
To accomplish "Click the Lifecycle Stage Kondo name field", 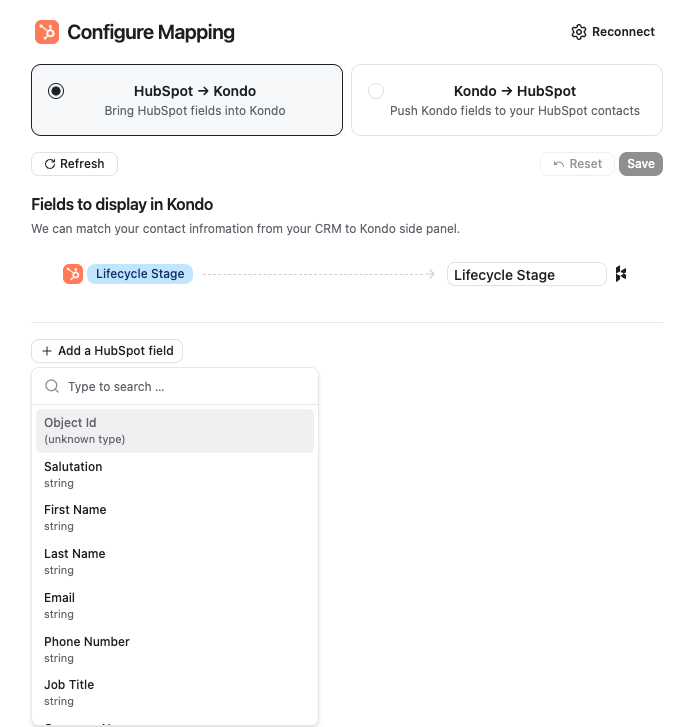I will click(527, 274).
